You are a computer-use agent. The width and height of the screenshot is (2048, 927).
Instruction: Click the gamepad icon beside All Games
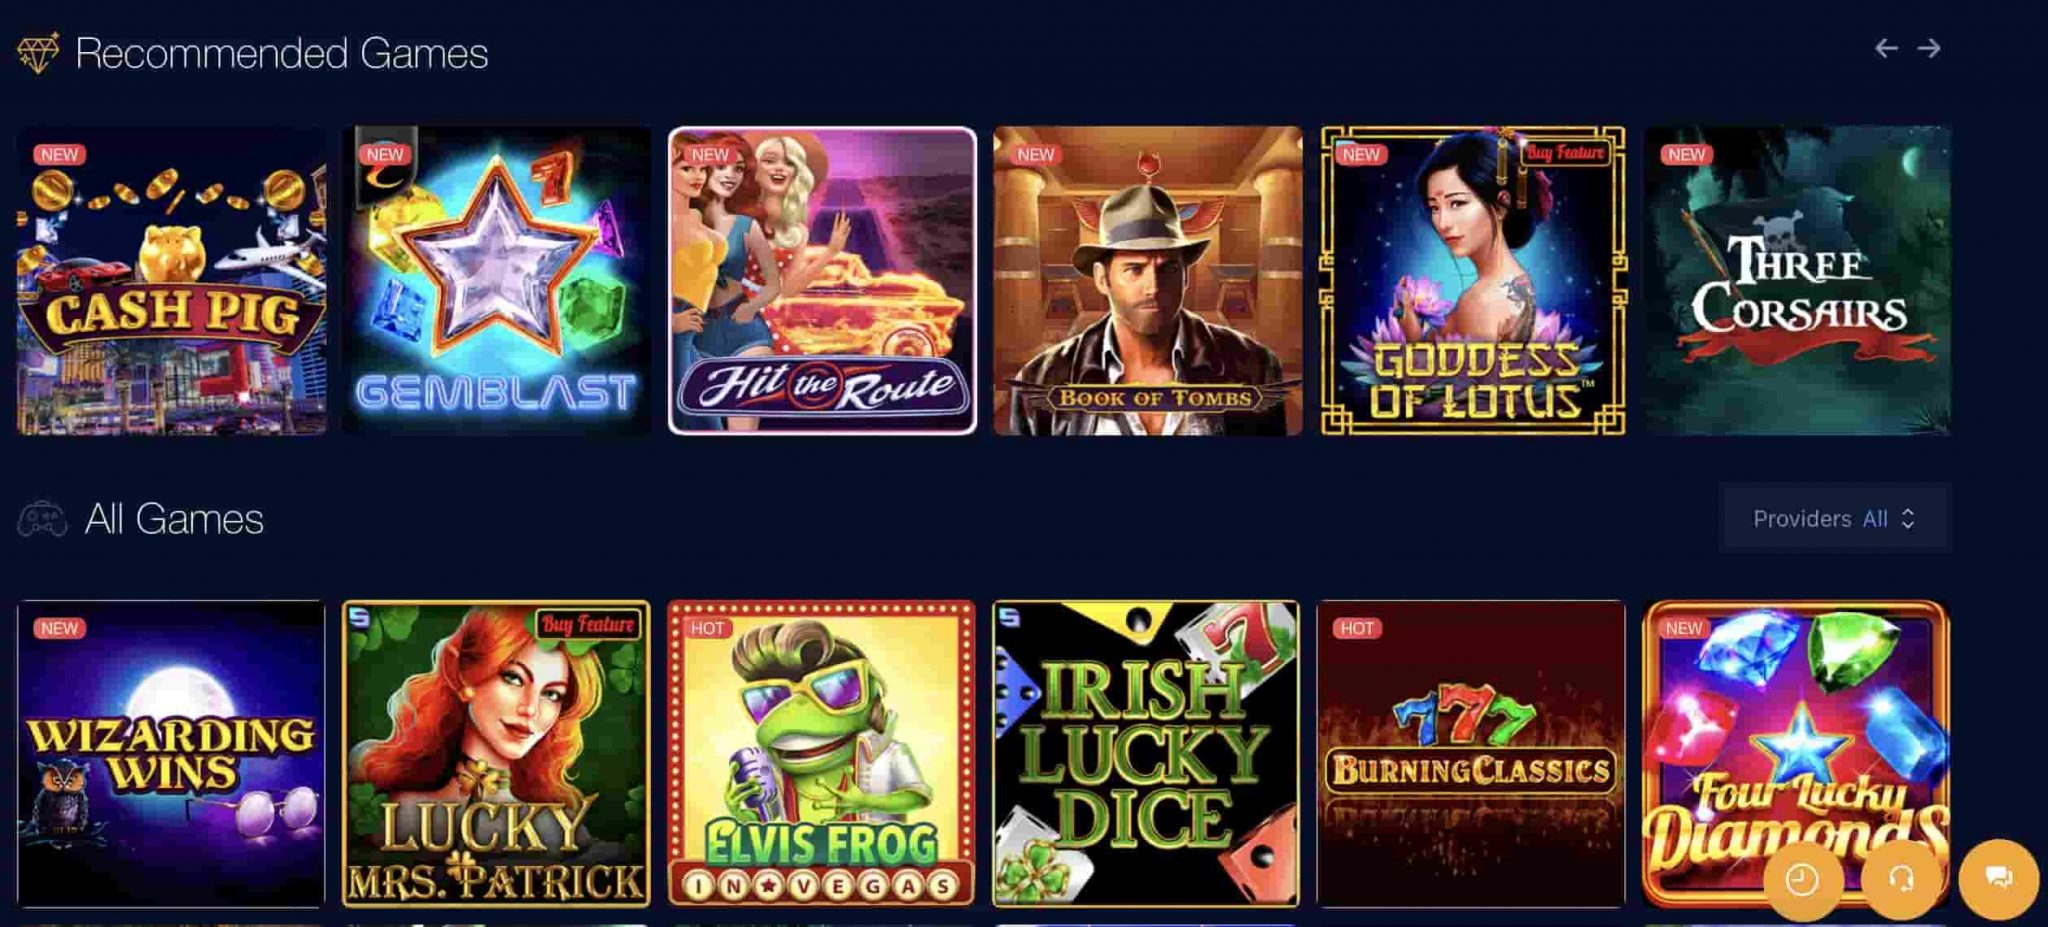tap(42, 519)
